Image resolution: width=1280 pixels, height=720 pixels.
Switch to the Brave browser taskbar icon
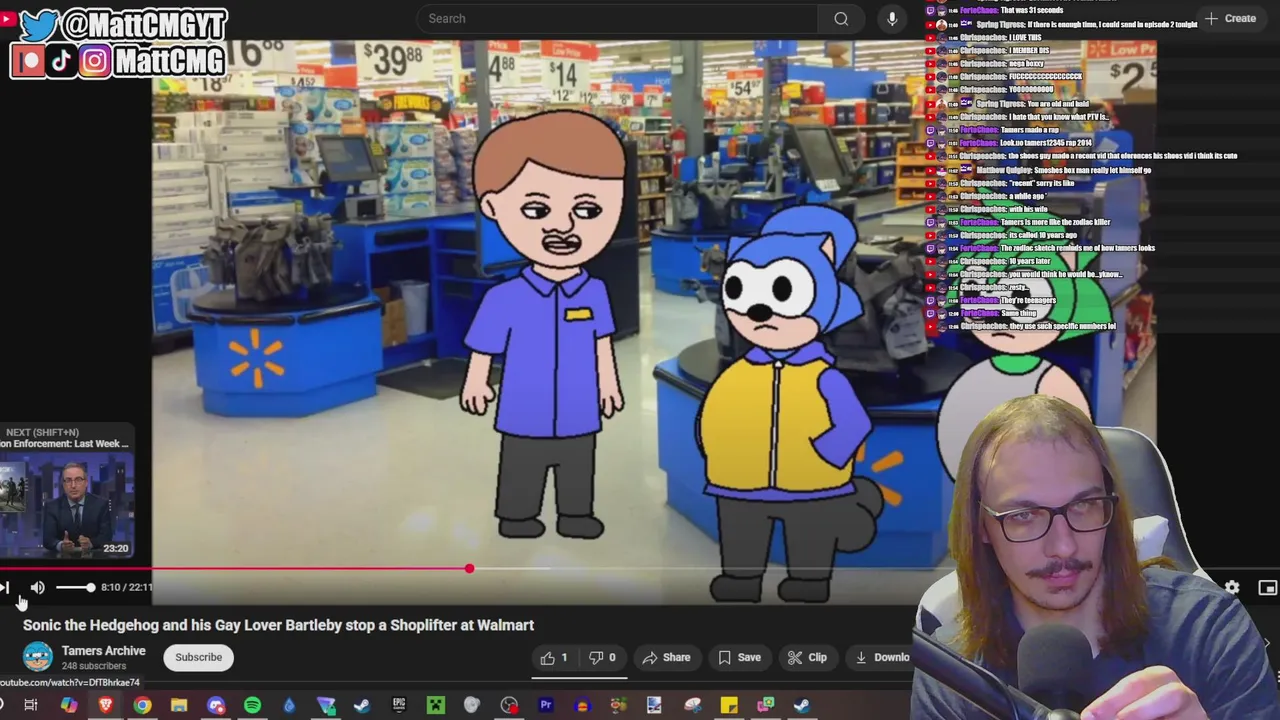point(105,705)
